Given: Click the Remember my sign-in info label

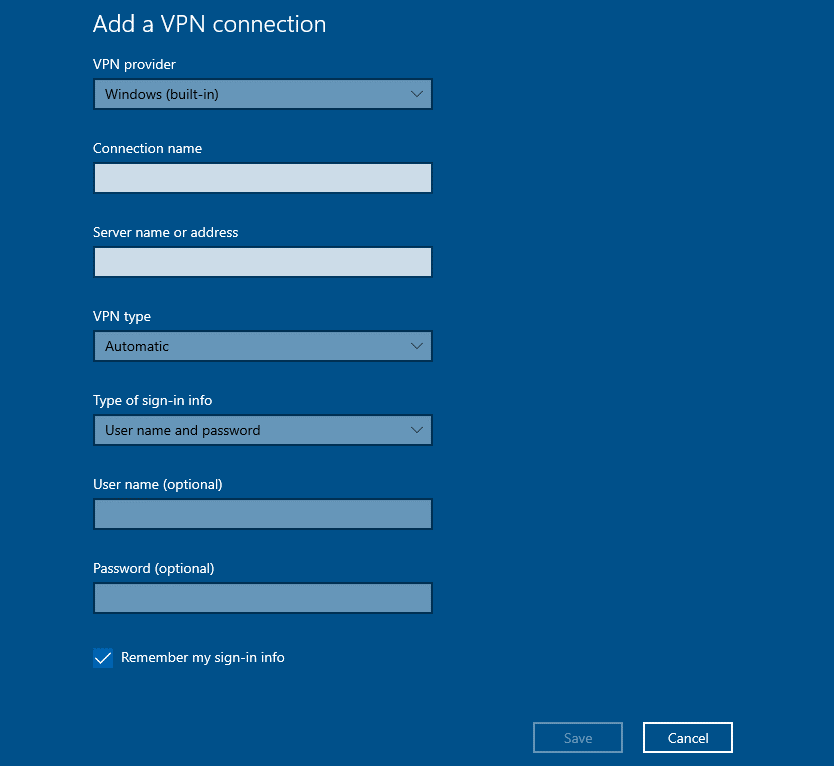Looking at the screenshot, I should point(203,658).
